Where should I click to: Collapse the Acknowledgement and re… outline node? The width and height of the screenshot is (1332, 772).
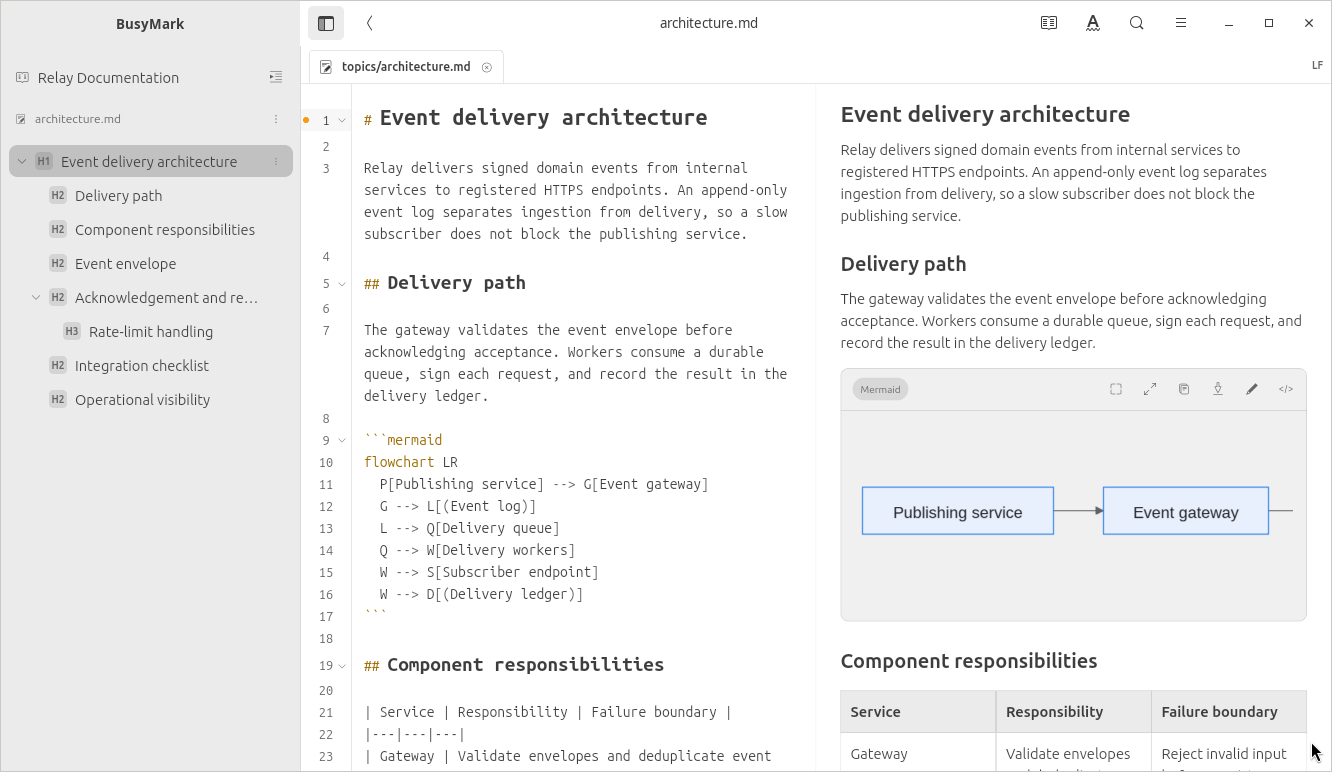(36, 297)
